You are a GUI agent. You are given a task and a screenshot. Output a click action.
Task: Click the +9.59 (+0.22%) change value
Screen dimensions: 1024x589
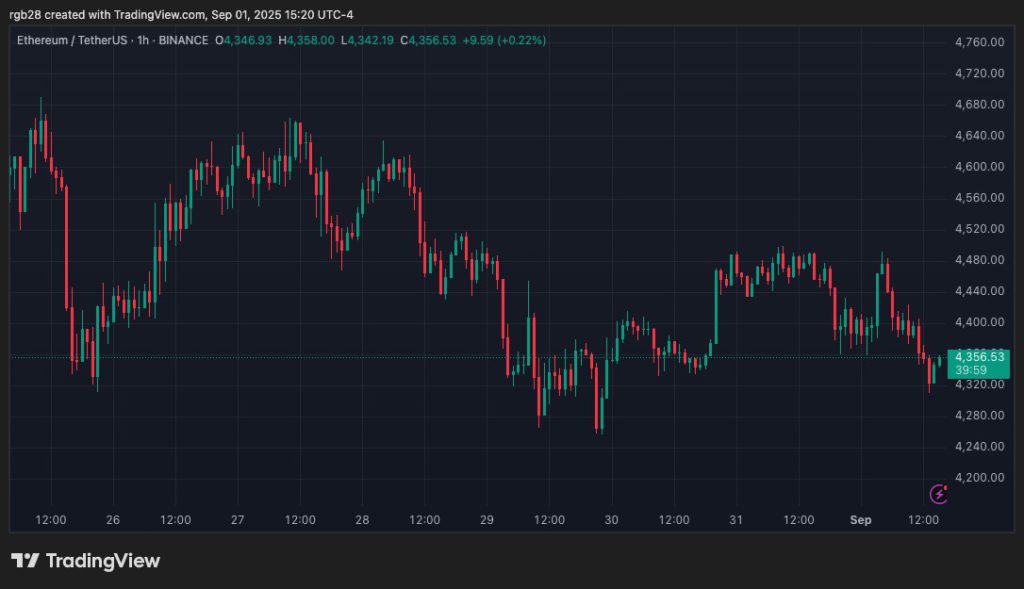pos(504,41)
